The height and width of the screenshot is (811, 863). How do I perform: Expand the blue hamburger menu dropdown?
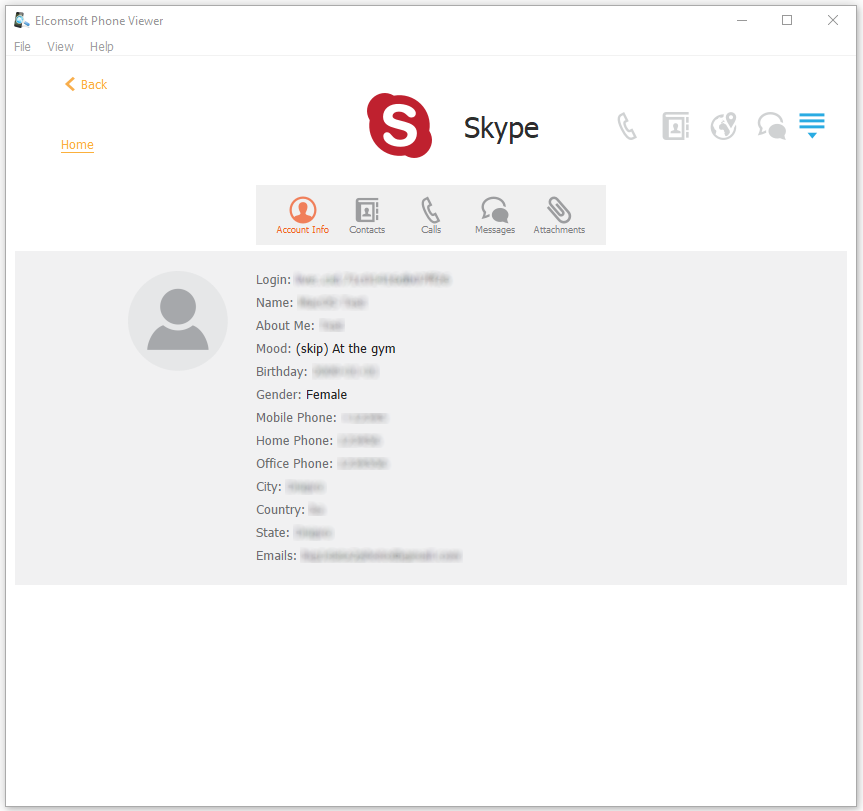click(x=812, y=126)
